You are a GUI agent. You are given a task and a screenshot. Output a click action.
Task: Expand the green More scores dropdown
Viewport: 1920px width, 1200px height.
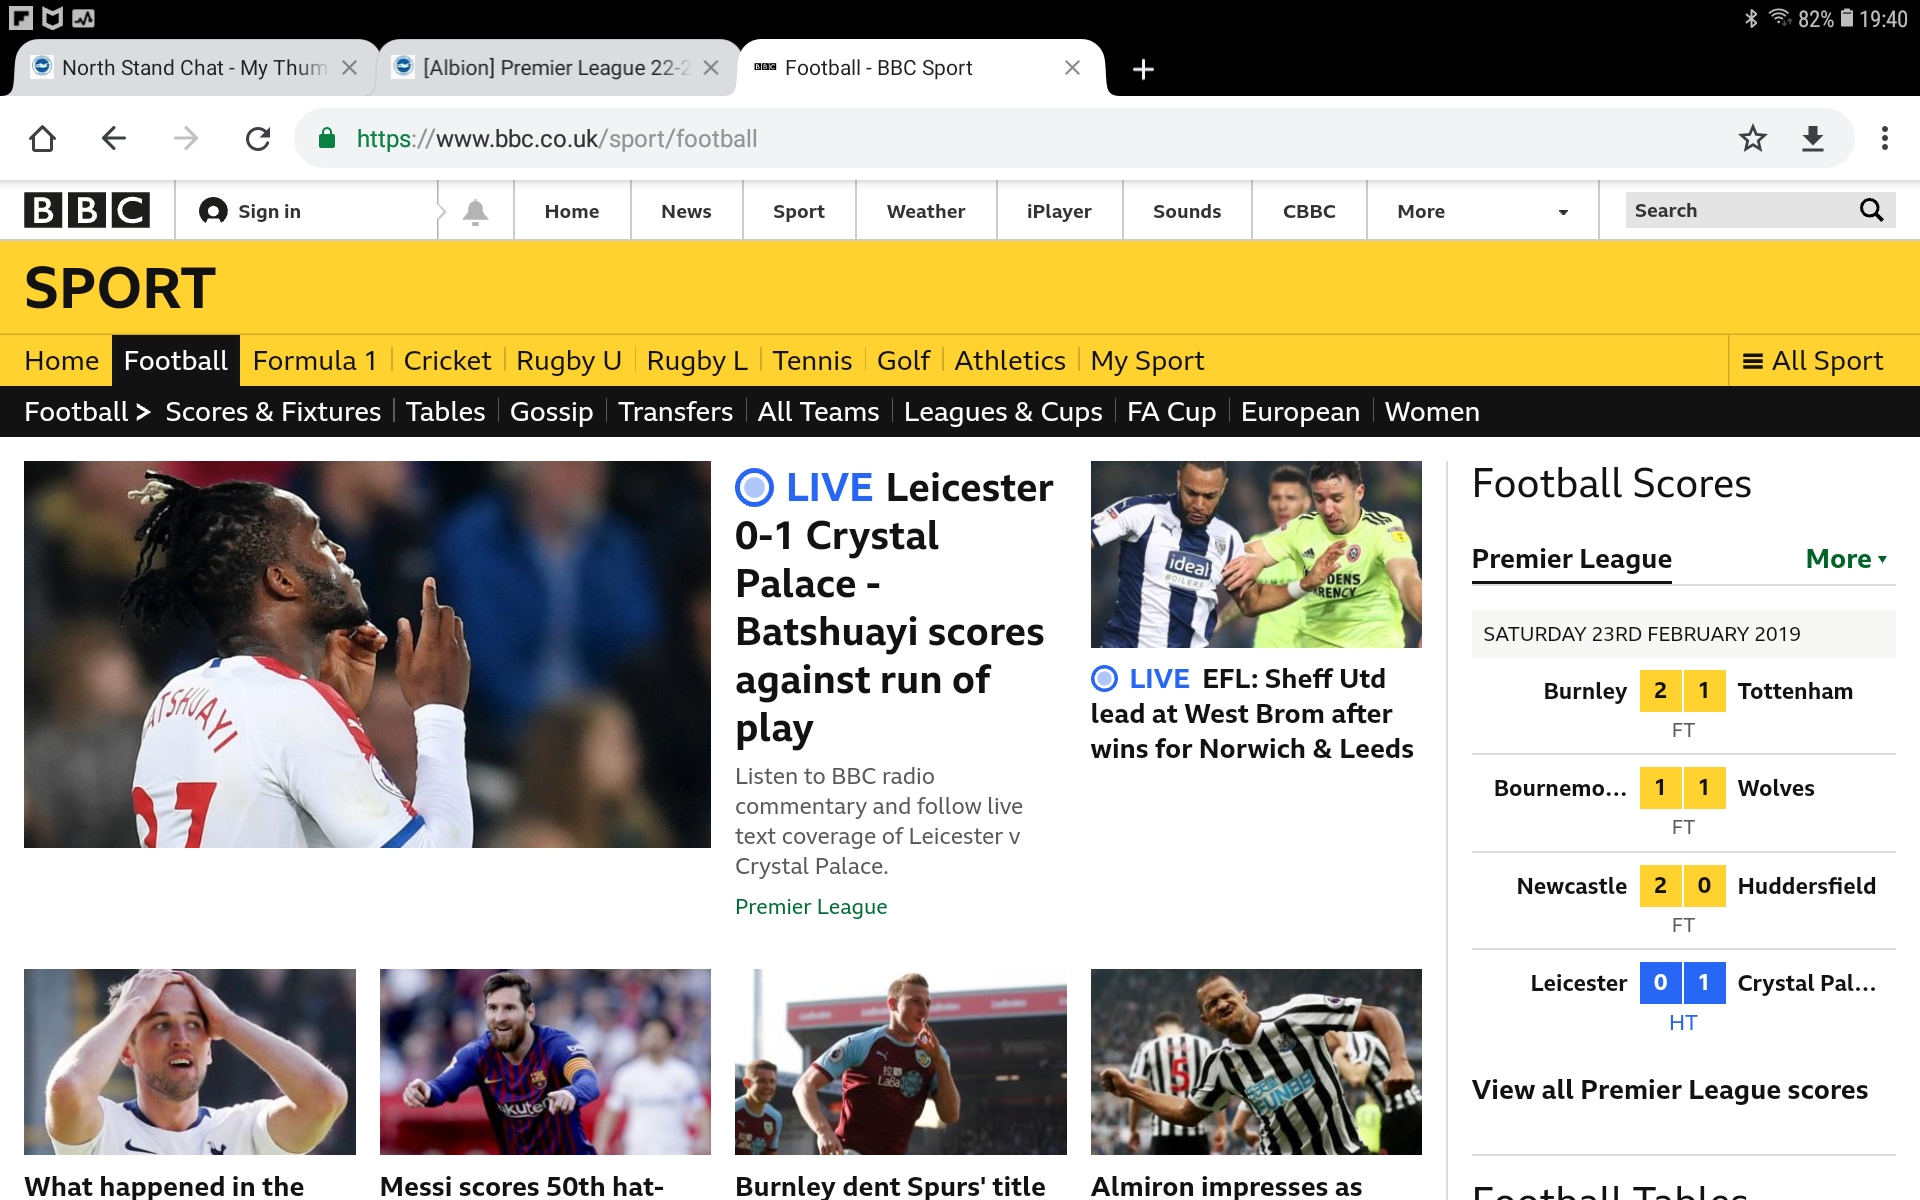(x=1846, y=559)
